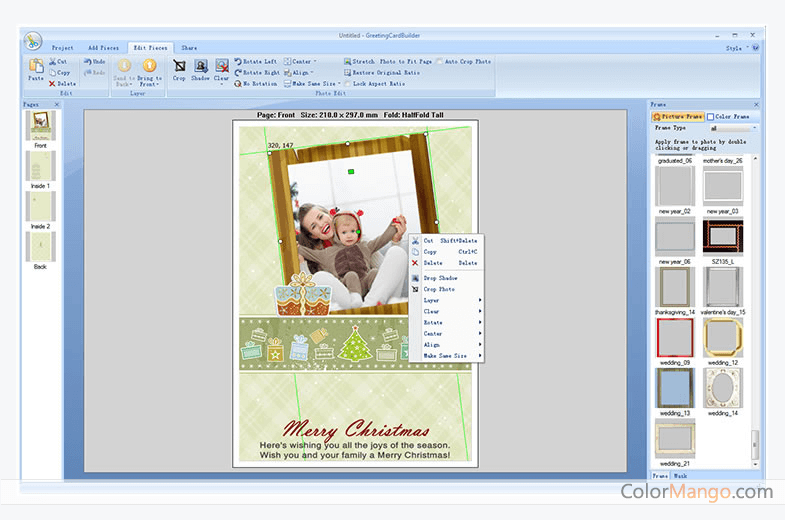
Task: Click the Bring to Front layer icon
Action: tap(149, 68)
